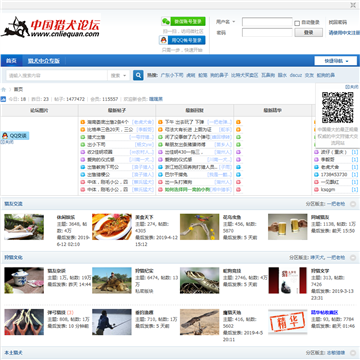Open the 同城猎友 forum link

(320, 217)
